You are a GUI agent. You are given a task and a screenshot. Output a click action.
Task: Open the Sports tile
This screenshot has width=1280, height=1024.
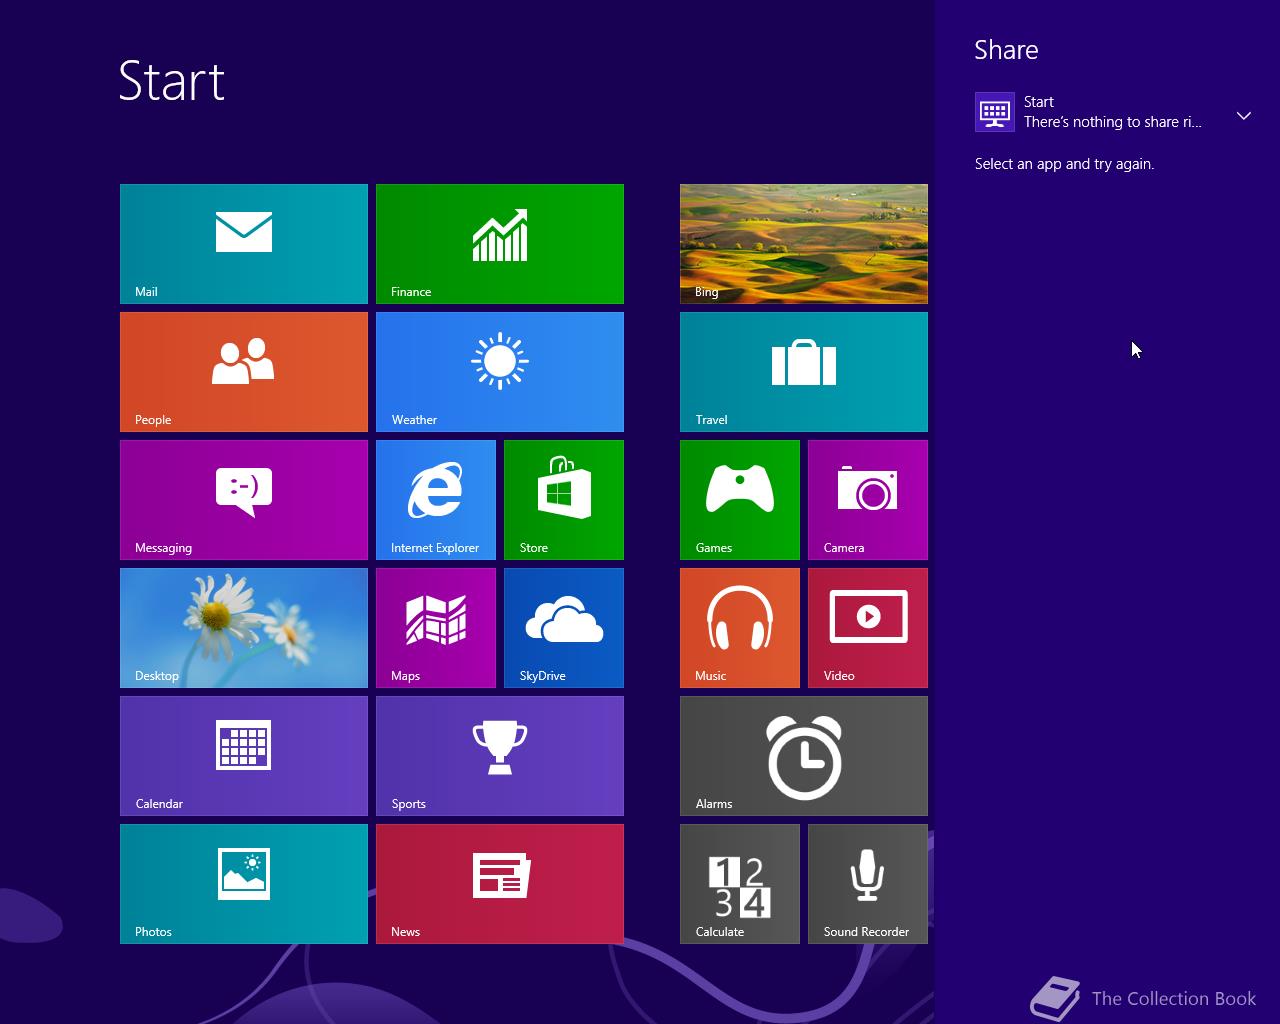(500, 756)
